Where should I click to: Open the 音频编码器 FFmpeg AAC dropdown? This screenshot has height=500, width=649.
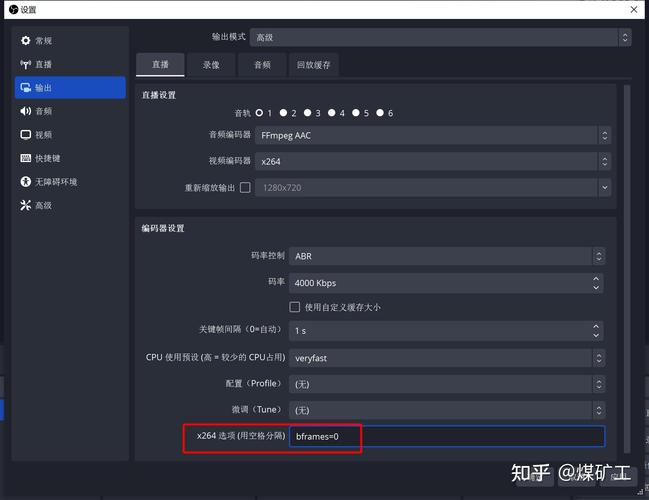pyautogui.click(x=433, y=135)
